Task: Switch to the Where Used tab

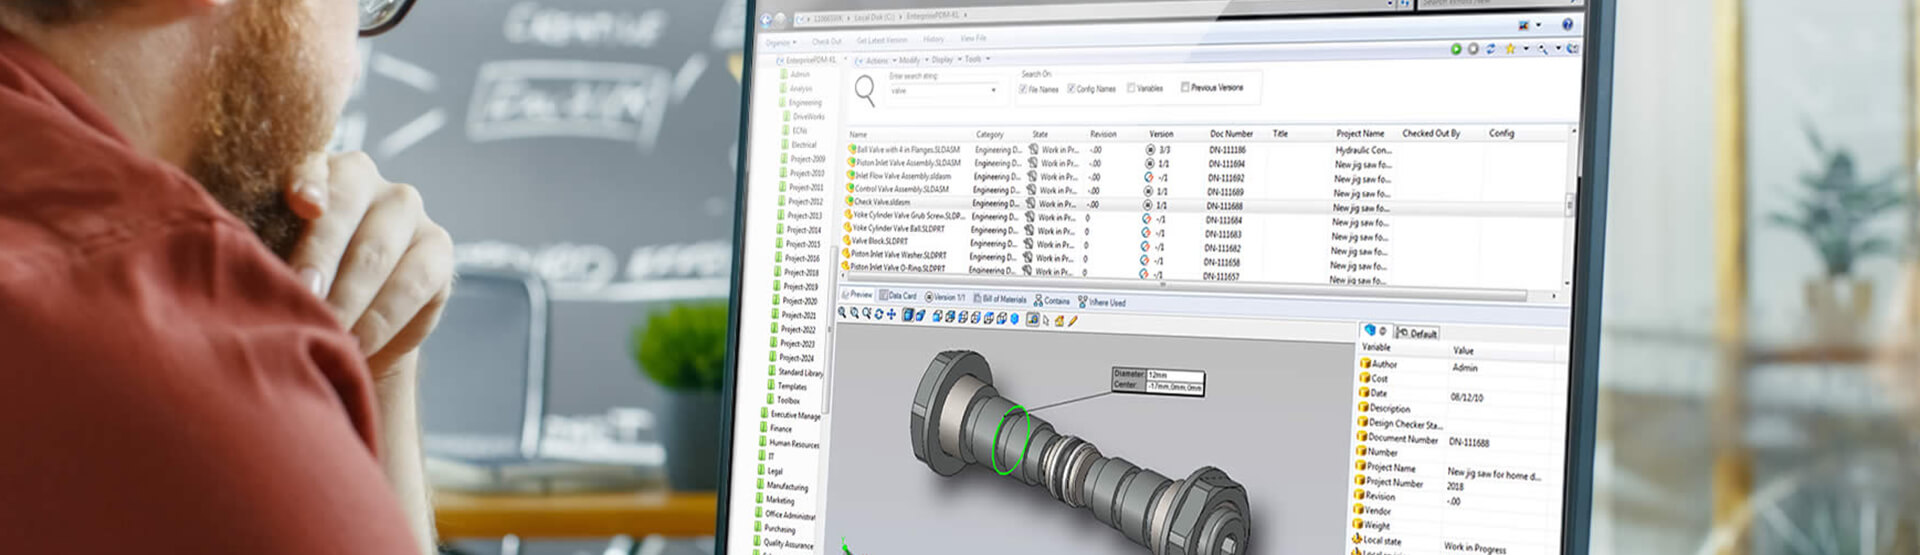Action: tap(1102, 302)
